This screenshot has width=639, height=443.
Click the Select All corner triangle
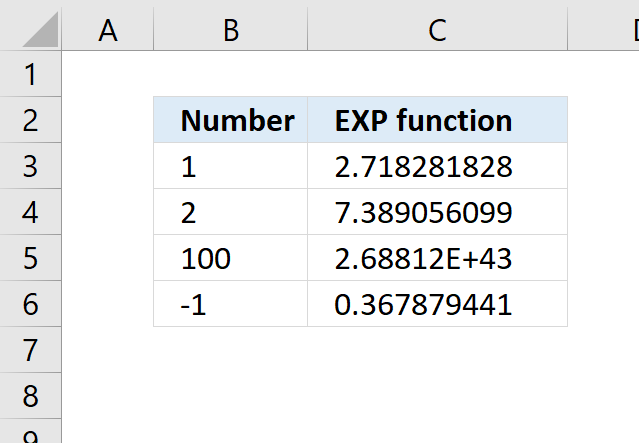[40, 30]
